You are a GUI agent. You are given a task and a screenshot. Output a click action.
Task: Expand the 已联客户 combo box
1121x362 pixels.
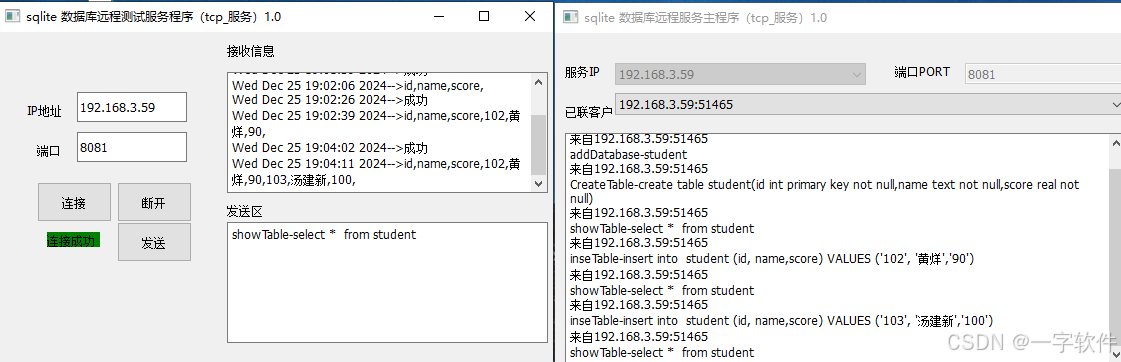pos(867,105)
